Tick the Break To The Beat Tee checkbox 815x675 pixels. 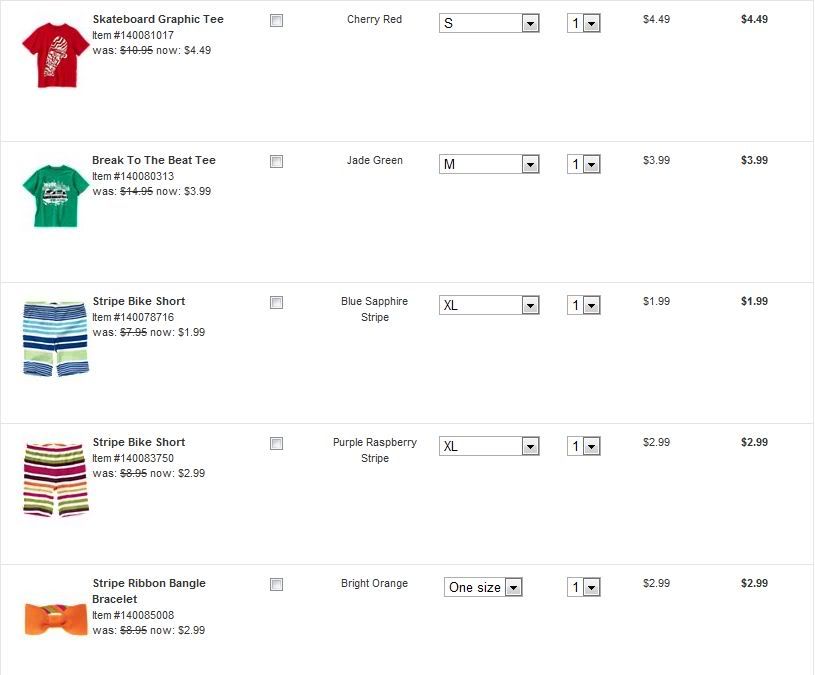tap(277, 162)
